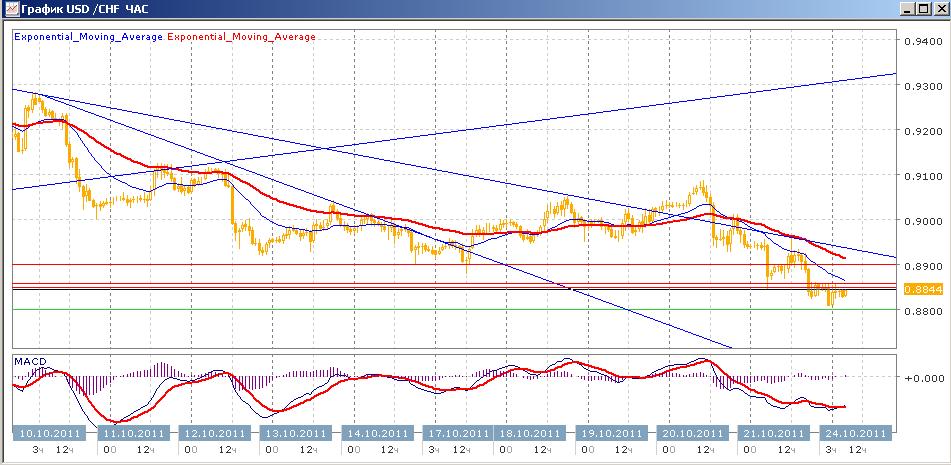The width and height of the screenshot is (951, 465).
Task: Click the 0.9300 price axis label
Action: pyautogui.click(x=923, y=86)
